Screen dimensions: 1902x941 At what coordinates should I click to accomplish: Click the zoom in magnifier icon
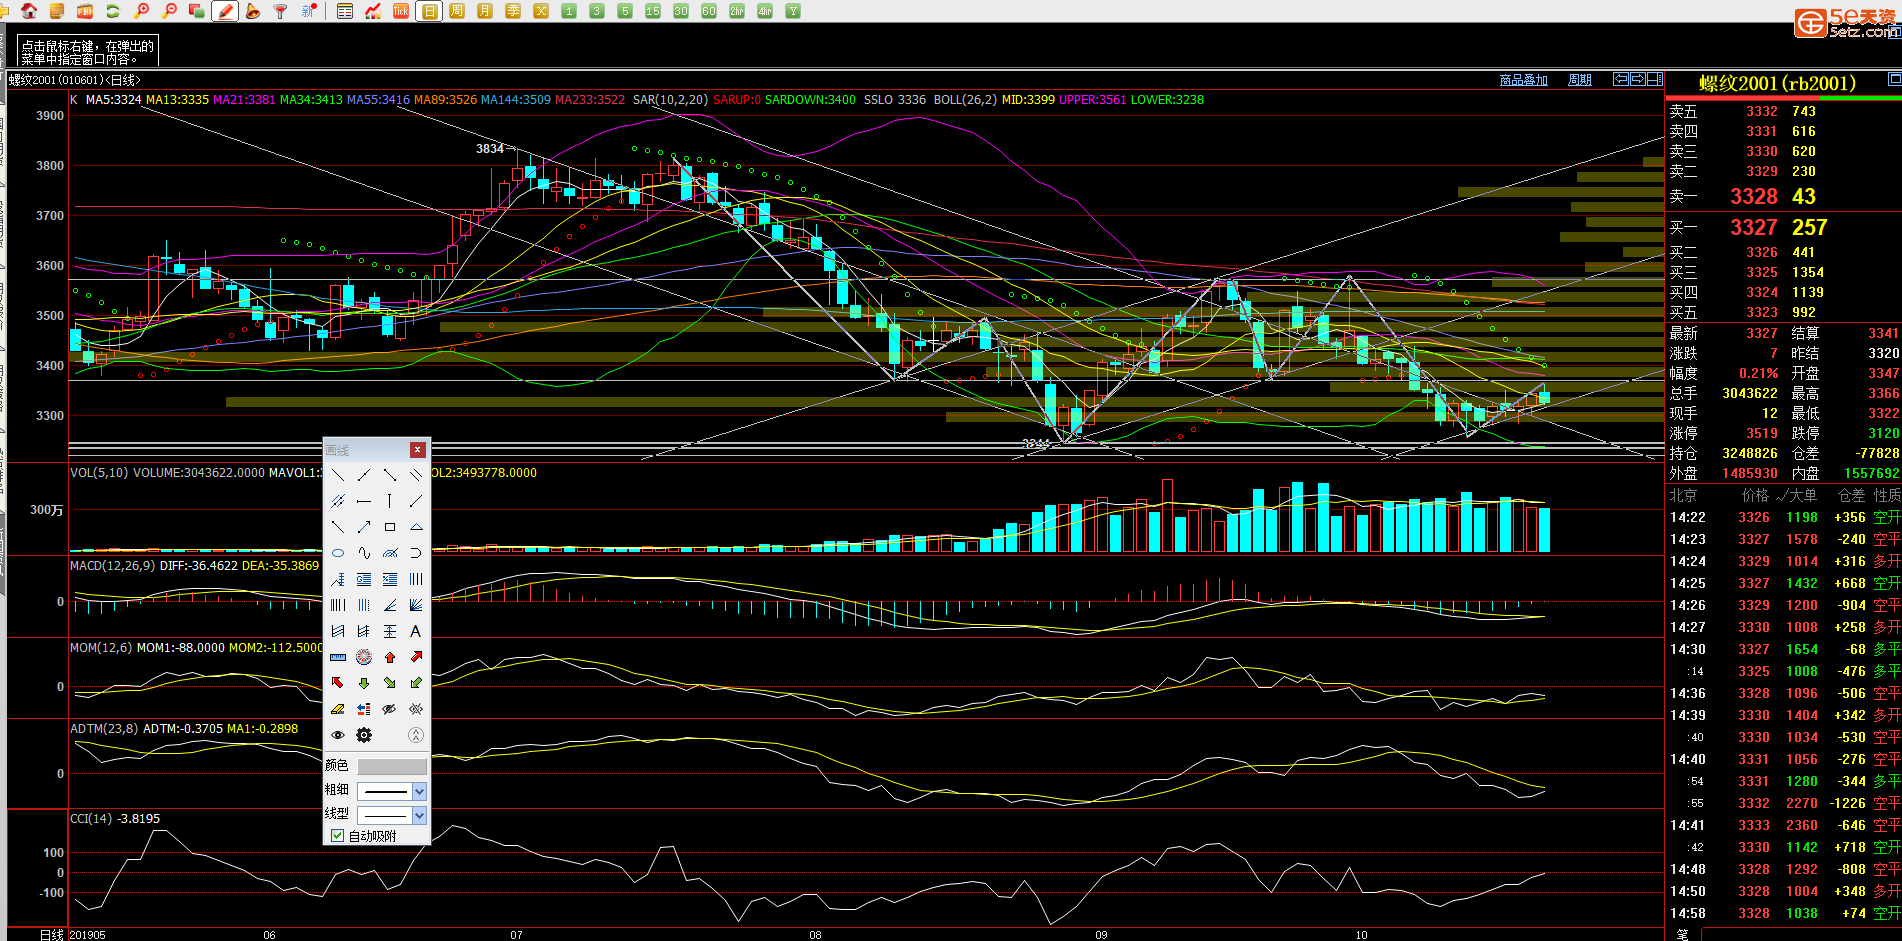[x=141, y=11]
